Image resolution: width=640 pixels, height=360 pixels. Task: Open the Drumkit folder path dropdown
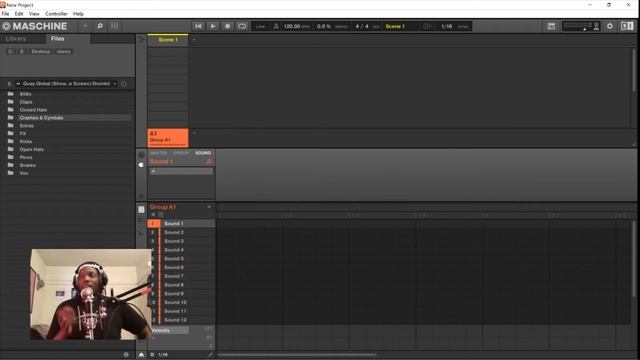[67, 84]
